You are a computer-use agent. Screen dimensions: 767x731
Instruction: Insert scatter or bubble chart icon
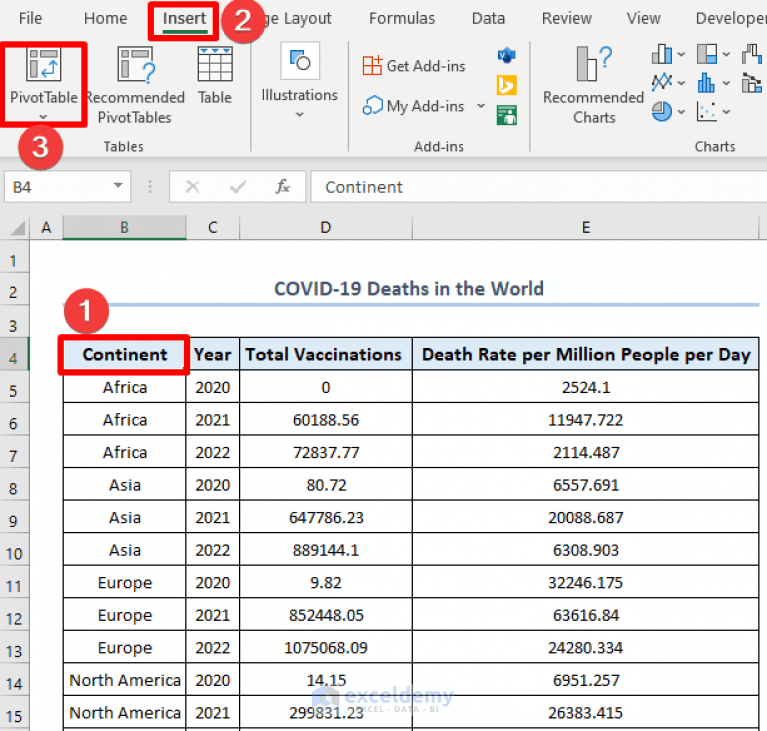tap(707, 112)
